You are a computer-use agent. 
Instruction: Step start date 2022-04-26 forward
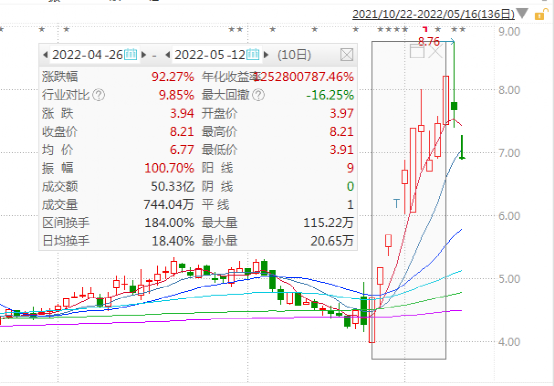pos(143,55)
